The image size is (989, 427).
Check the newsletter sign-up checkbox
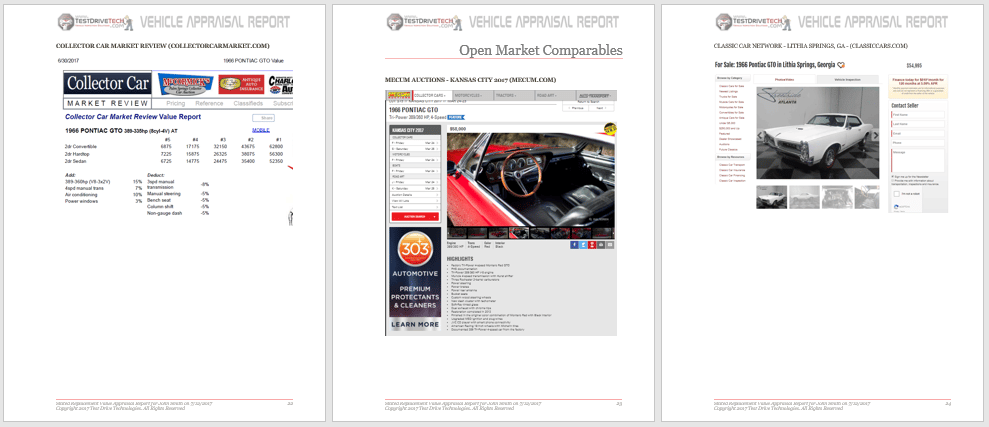coord(893,177)
